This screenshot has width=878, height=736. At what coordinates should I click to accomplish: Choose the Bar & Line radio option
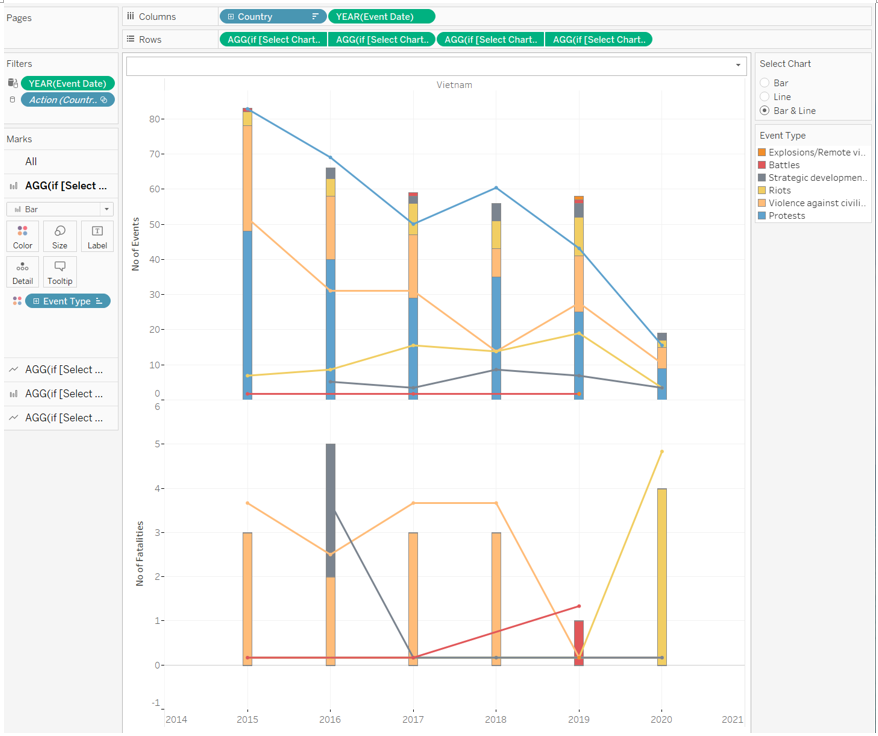(x=765, y=111)
